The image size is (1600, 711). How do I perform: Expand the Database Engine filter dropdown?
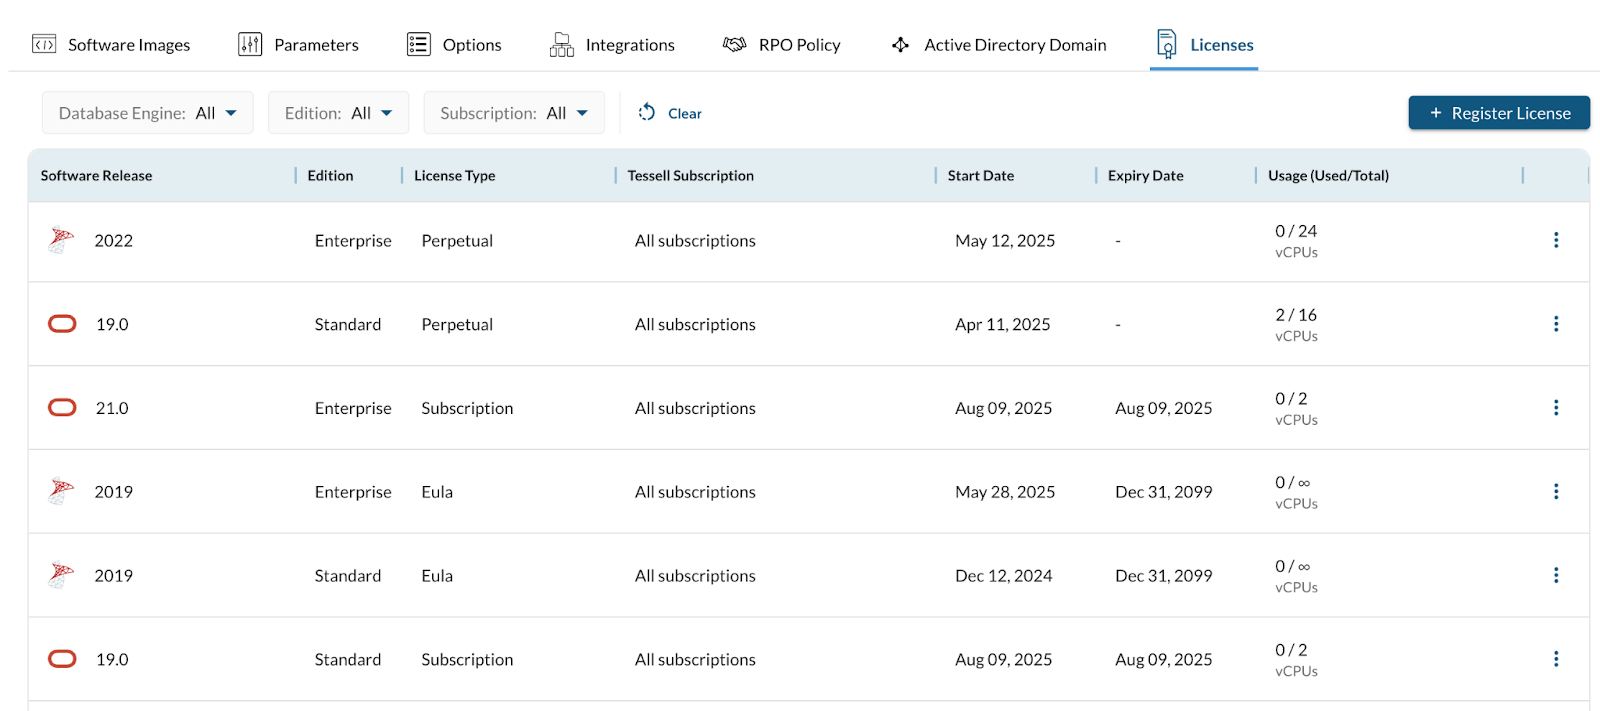(147, 113)
